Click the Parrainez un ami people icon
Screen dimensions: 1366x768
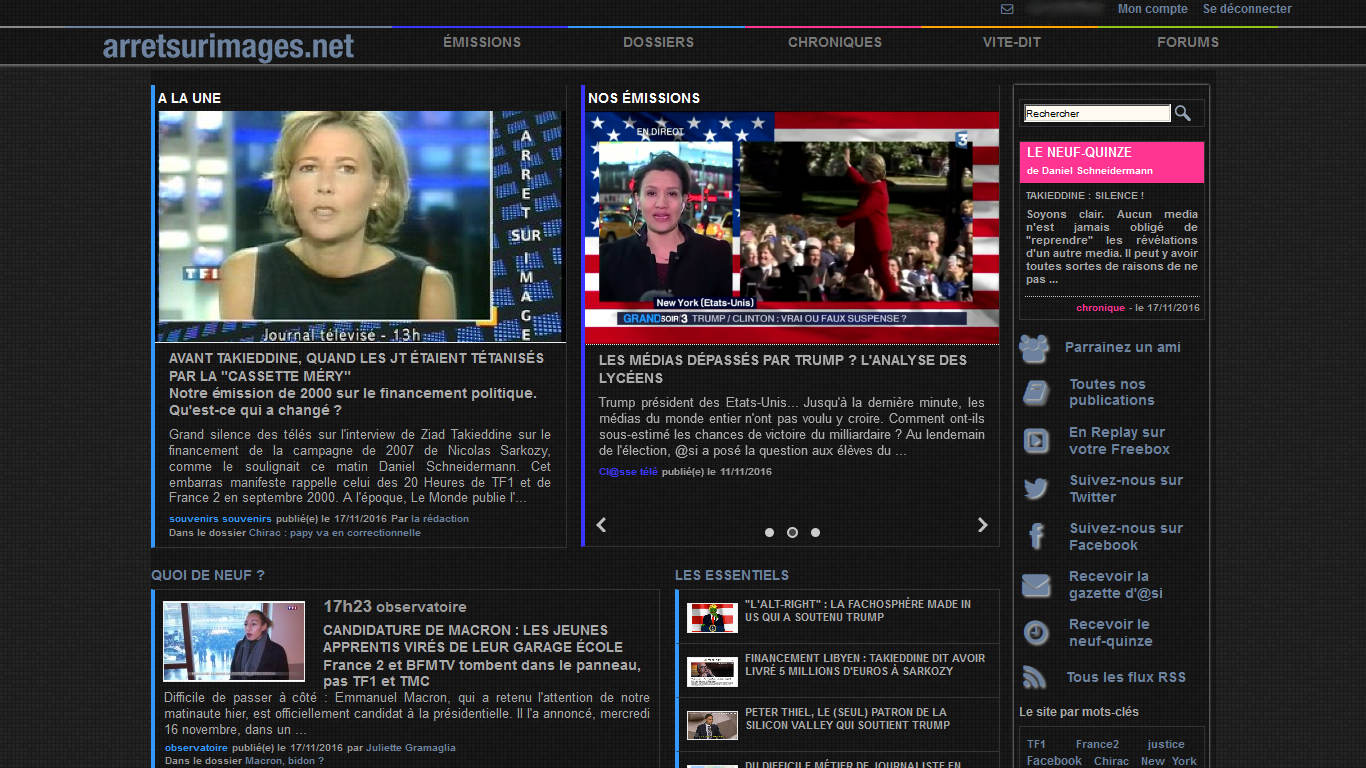pos(1034,348)
